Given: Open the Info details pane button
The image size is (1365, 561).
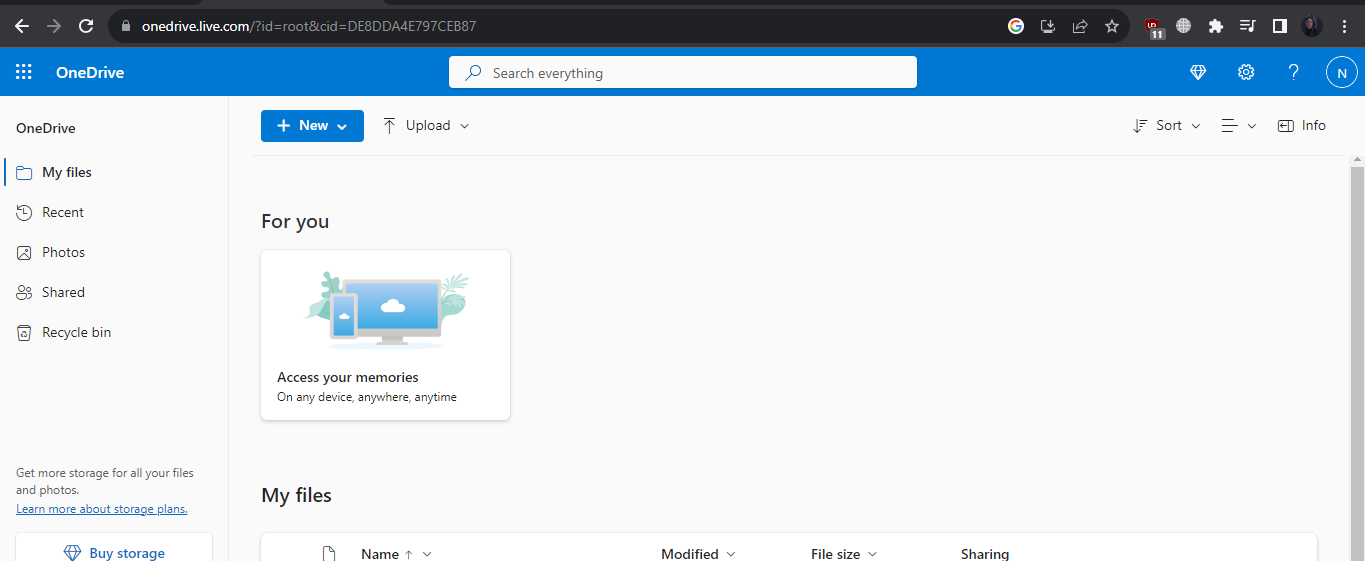Looking at the screenshot, I should pyautogui.click(x=1302, y=126).
